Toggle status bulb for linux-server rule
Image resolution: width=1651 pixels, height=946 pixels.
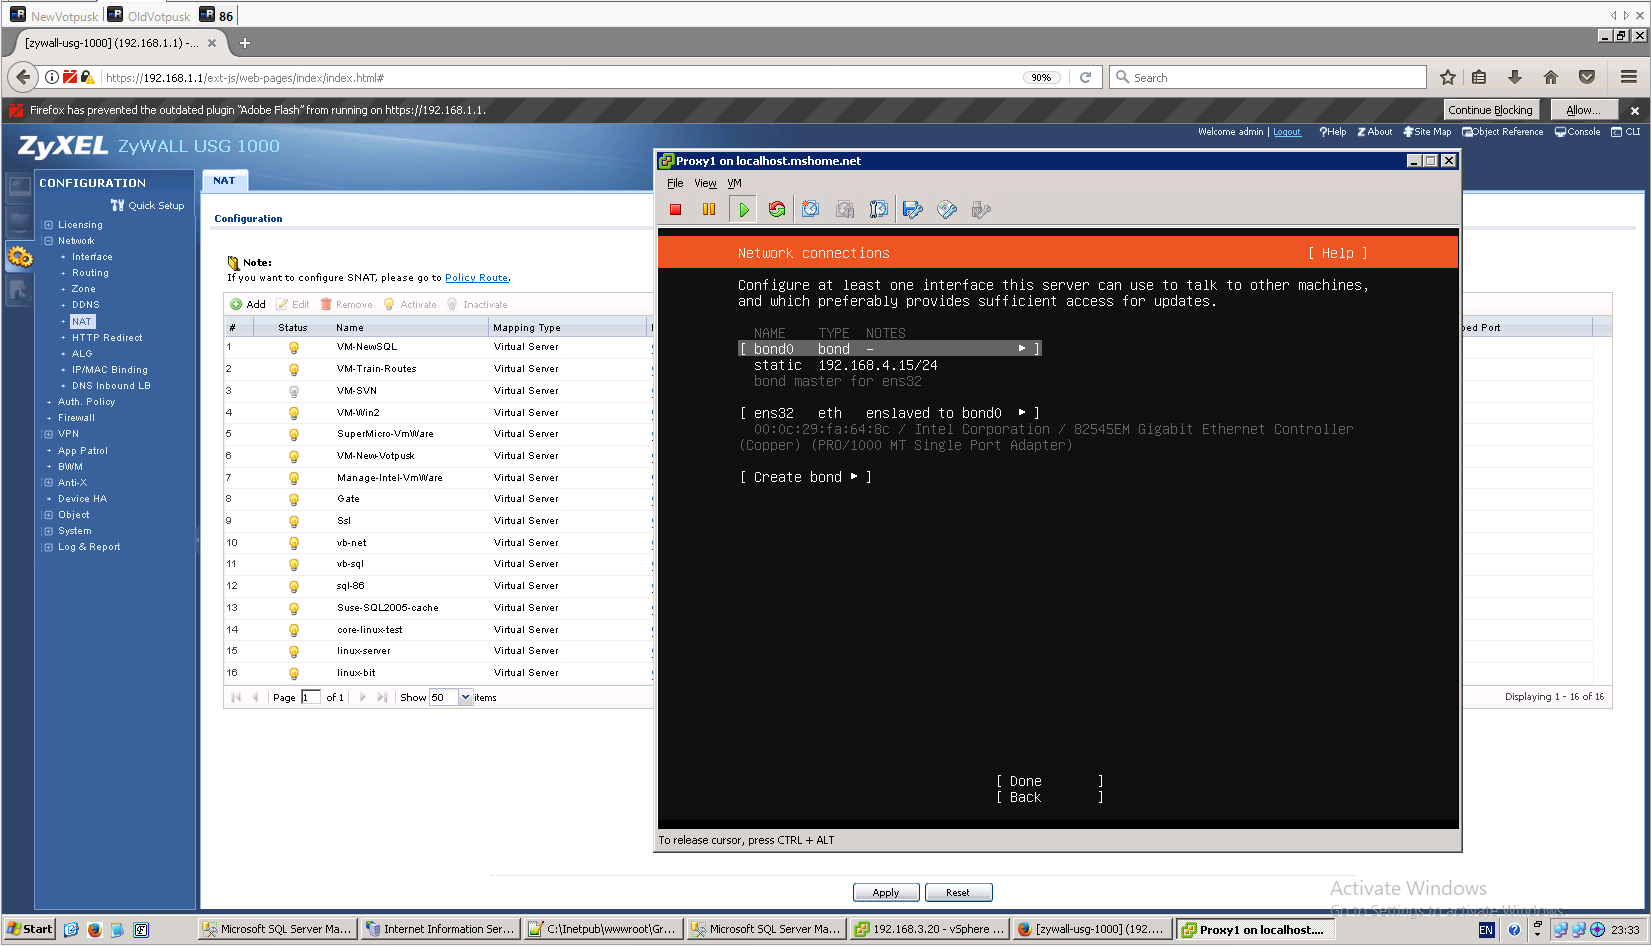point(294,651)
